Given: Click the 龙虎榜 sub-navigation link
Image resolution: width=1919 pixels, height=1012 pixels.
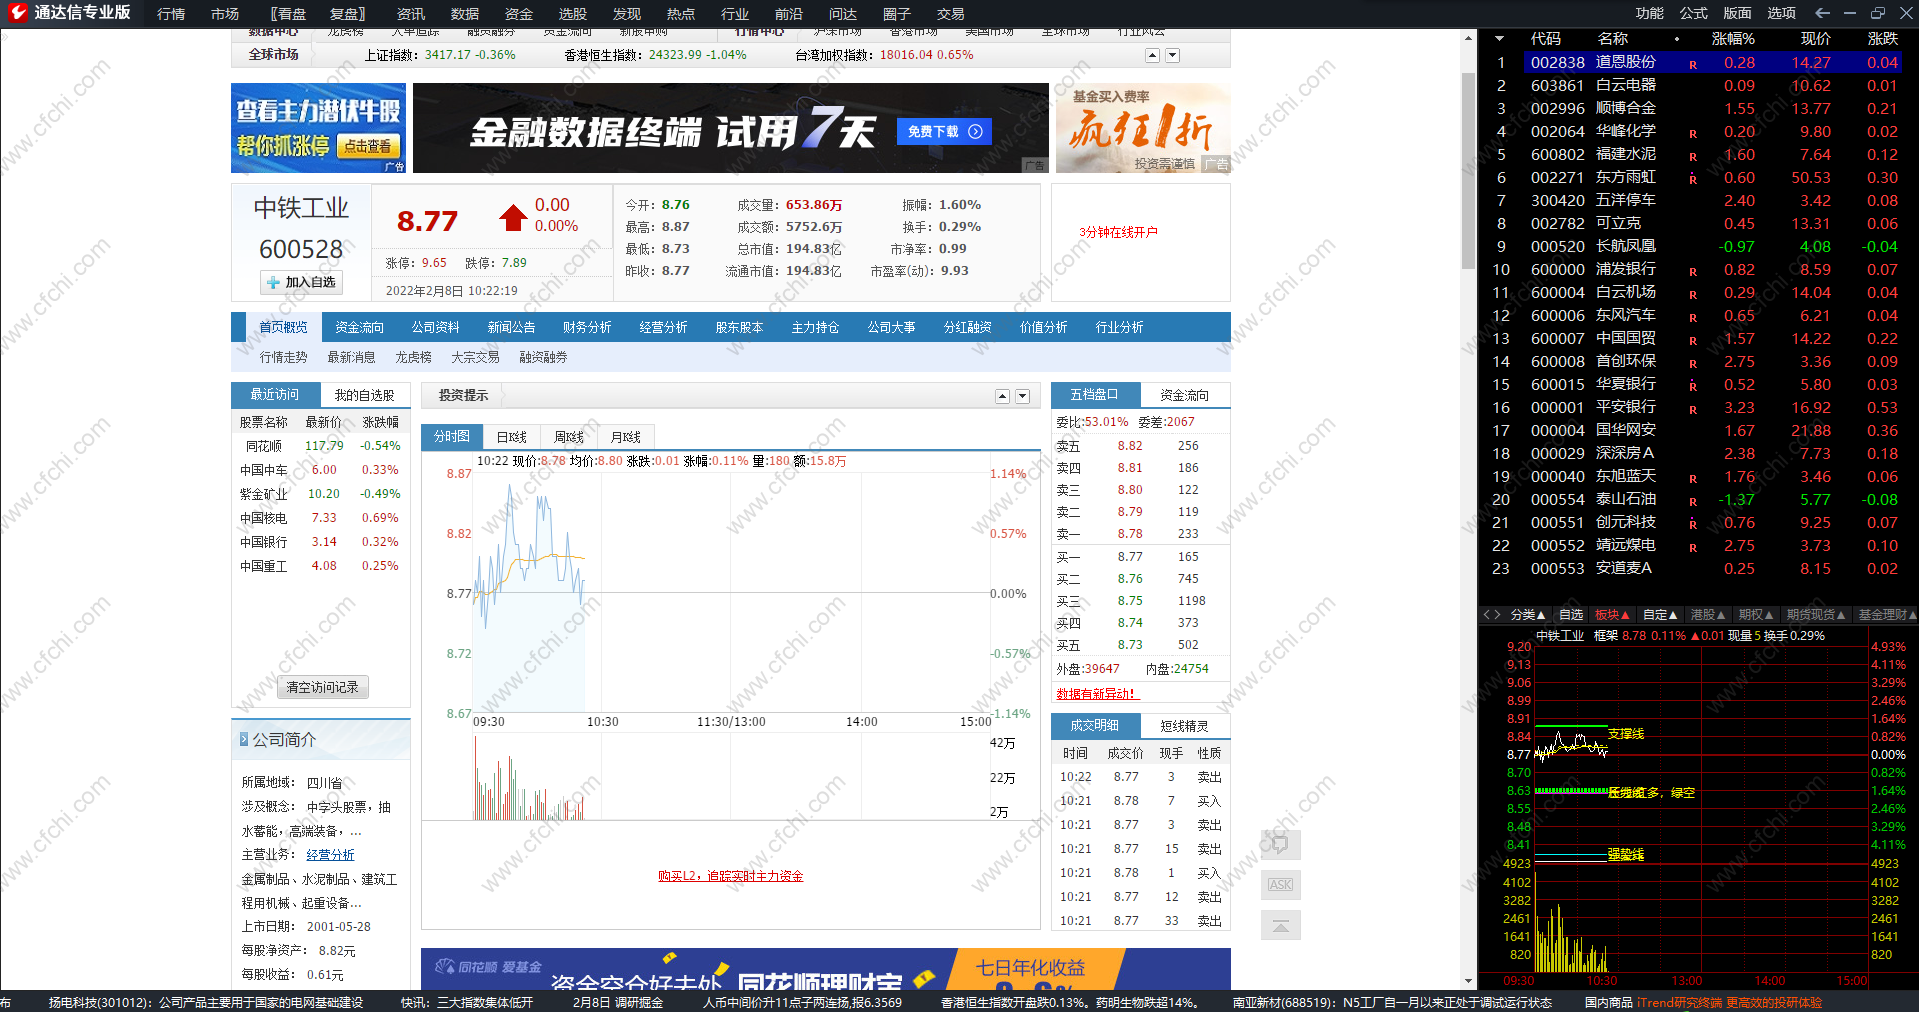Looking at the screenshot, I should coord(413,357).
